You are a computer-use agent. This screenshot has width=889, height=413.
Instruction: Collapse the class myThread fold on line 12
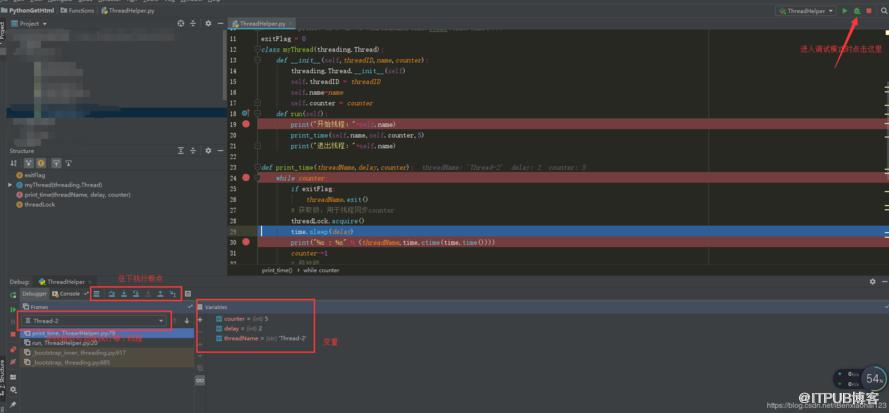[x=257, y=50]
